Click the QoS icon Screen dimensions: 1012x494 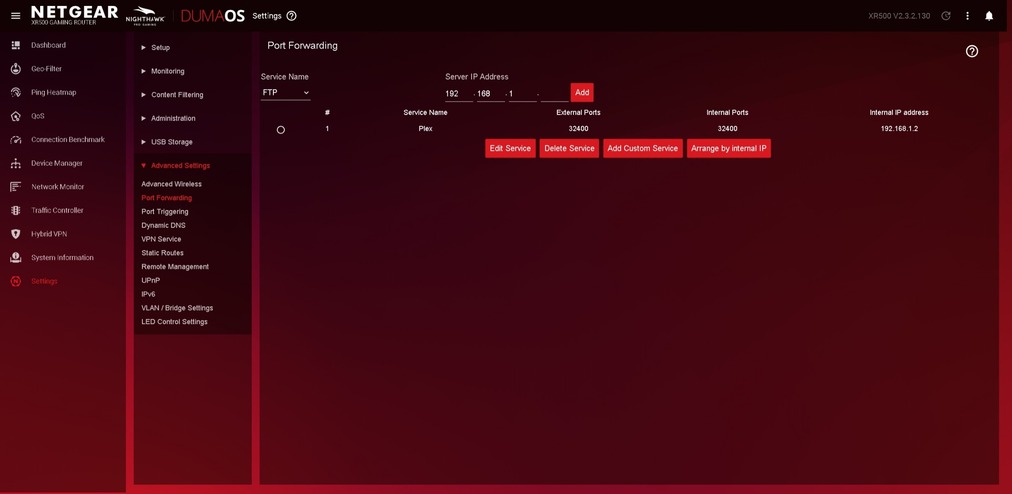15,116
